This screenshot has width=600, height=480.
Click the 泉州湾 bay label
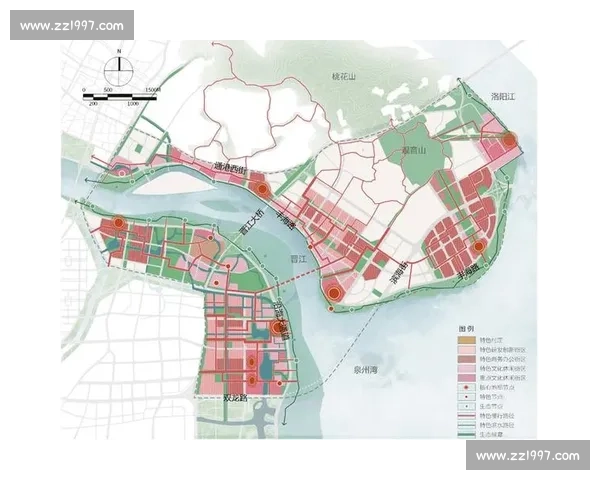pos(366,369)
